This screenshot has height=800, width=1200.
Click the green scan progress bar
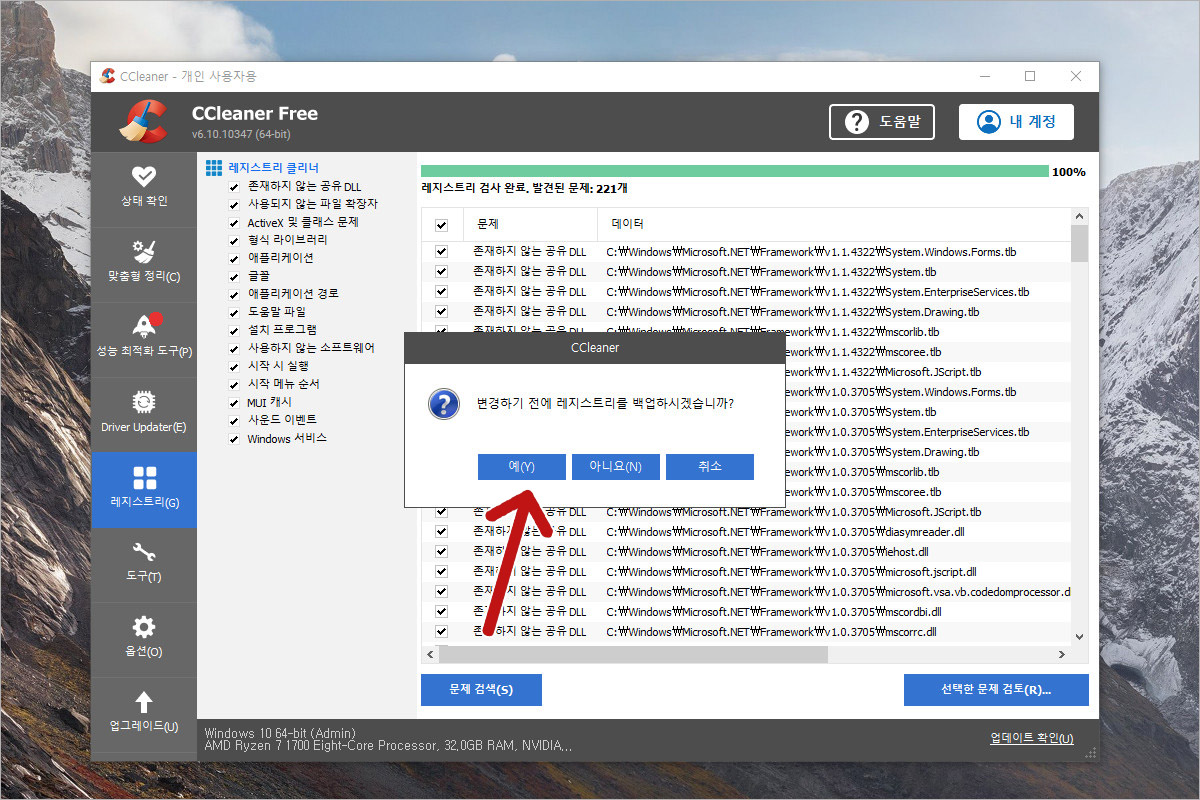734,171
